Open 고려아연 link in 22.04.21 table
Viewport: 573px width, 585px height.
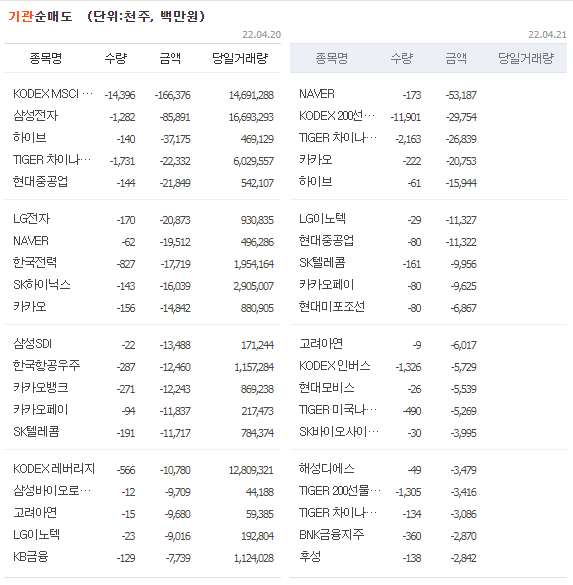tap(321, 344)
